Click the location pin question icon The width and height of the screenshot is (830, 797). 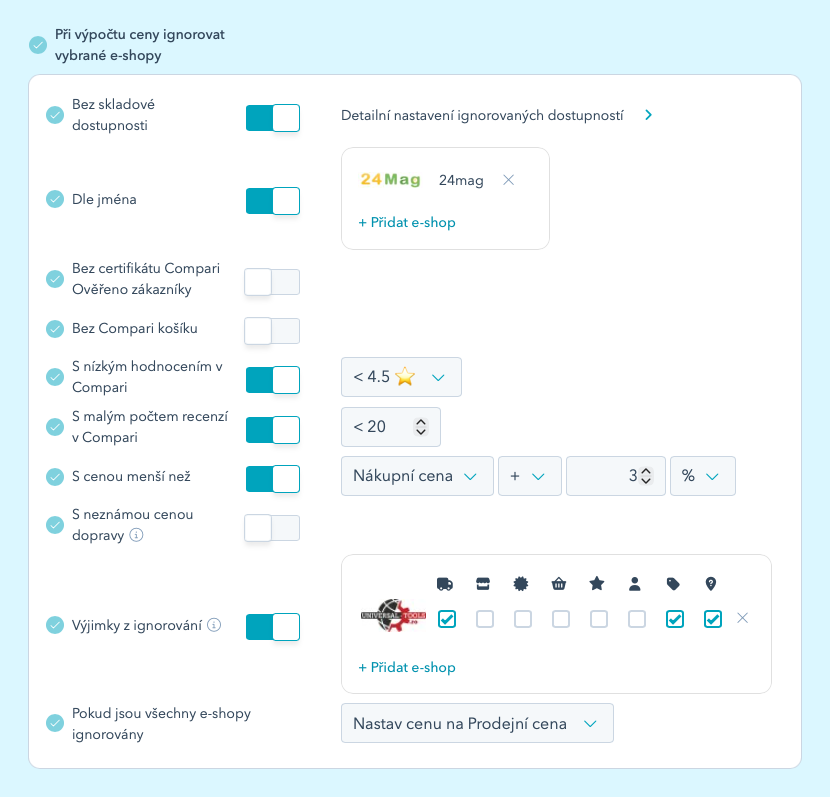pos(711,584)
